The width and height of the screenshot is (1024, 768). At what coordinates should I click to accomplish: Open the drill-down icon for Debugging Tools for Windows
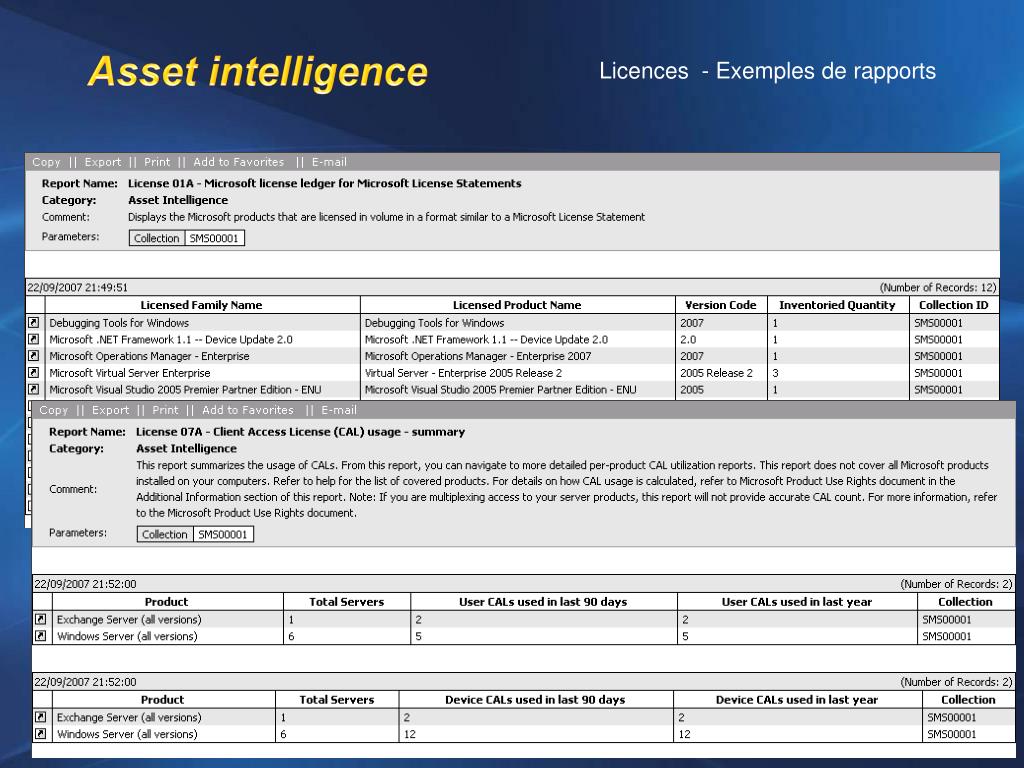pos(33,323)
